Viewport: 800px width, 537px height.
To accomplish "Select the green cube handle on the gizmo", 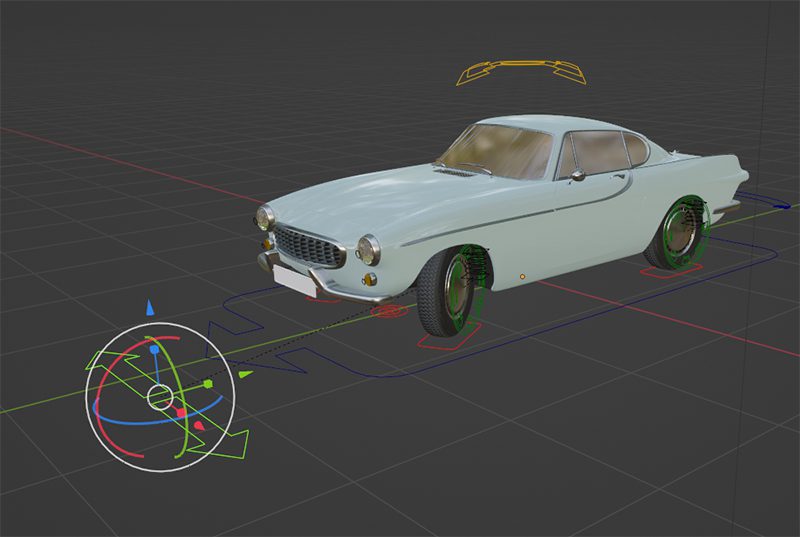I will pyautogui.click(x=207, y=383).
